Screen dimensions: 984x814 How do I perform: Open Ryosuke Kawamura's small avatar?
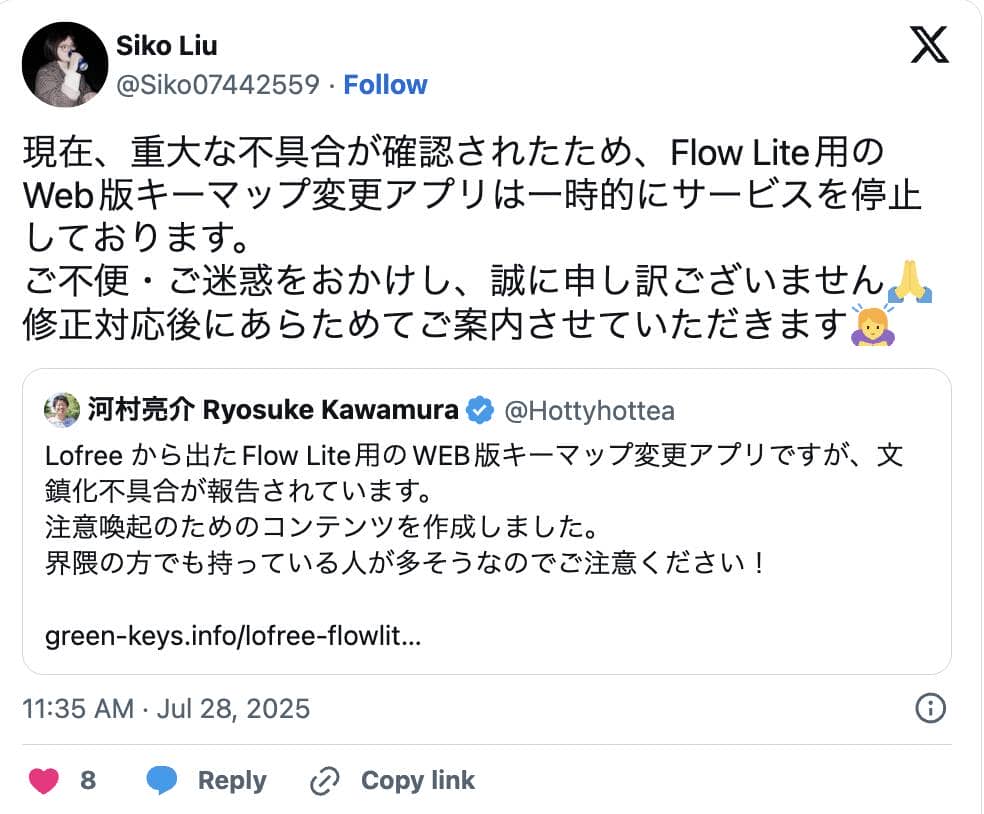click(x=62, y=410)
